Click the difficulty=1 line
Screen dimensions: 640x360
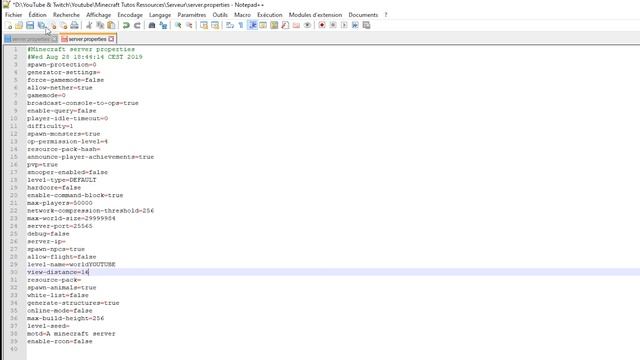point(50,126)
